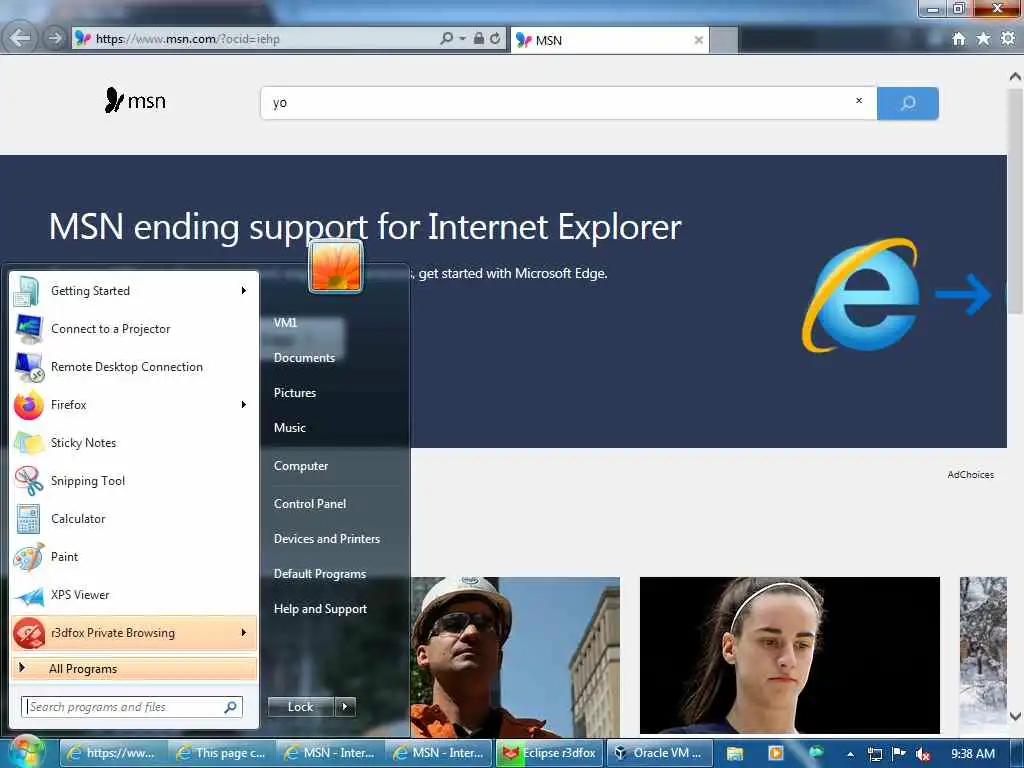
Task: Click the muted volume tray icon
Action: point(923,754)
